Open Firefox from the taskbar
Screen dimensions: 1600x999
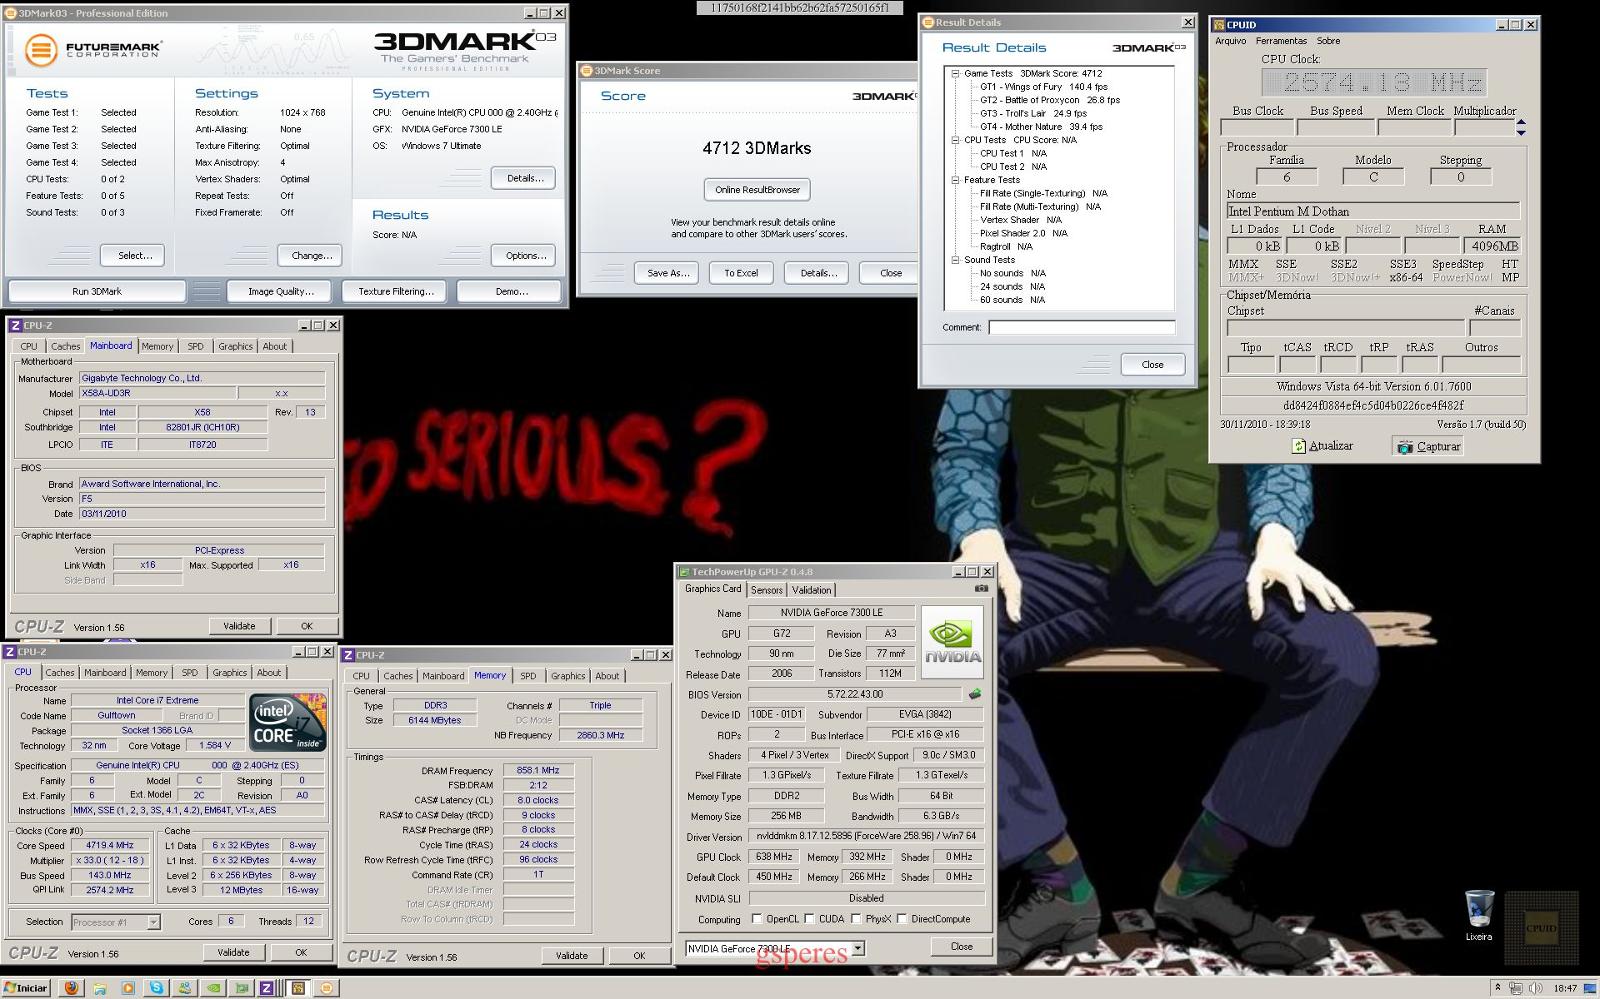tap(71, 988)
